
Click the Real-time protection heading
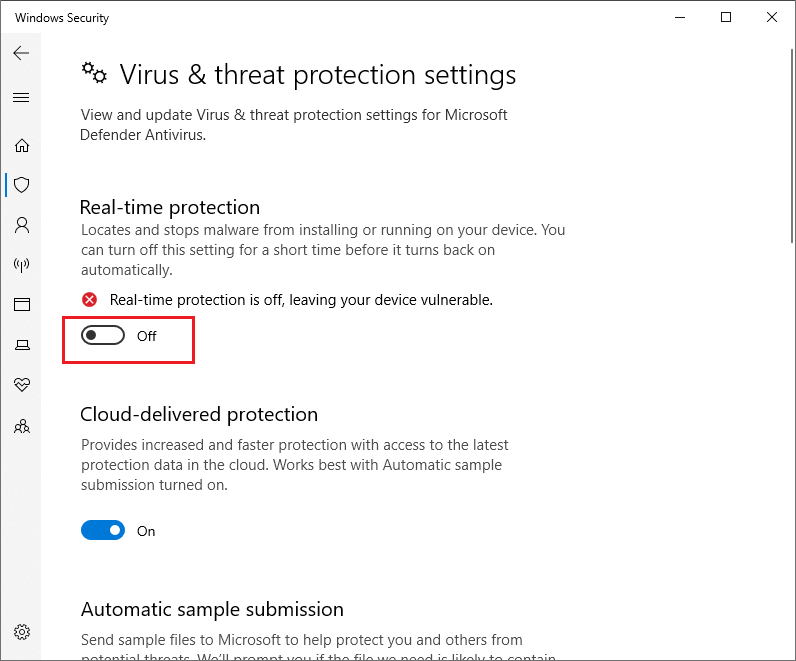tap(170, 207)
